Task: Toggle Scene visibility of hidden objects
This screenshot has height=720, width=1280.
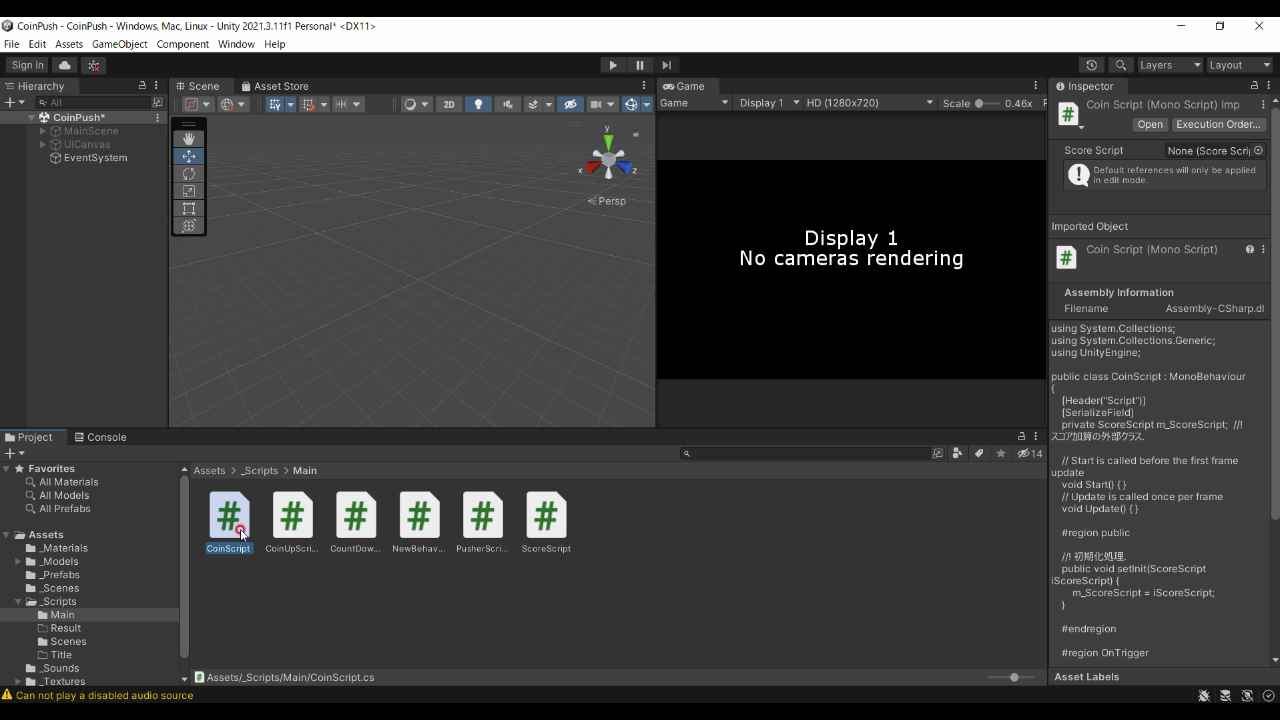Action: click(x=570, y=104)
